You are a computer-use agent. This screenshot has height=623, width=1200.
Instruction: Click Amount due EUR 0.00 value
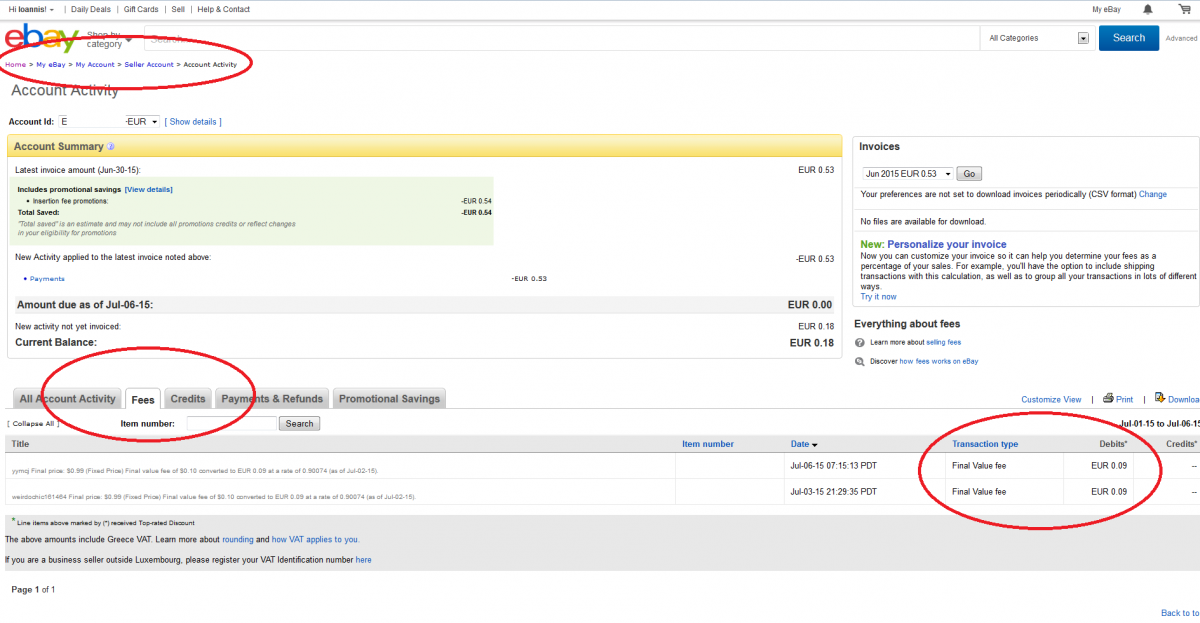click(810, 305)
